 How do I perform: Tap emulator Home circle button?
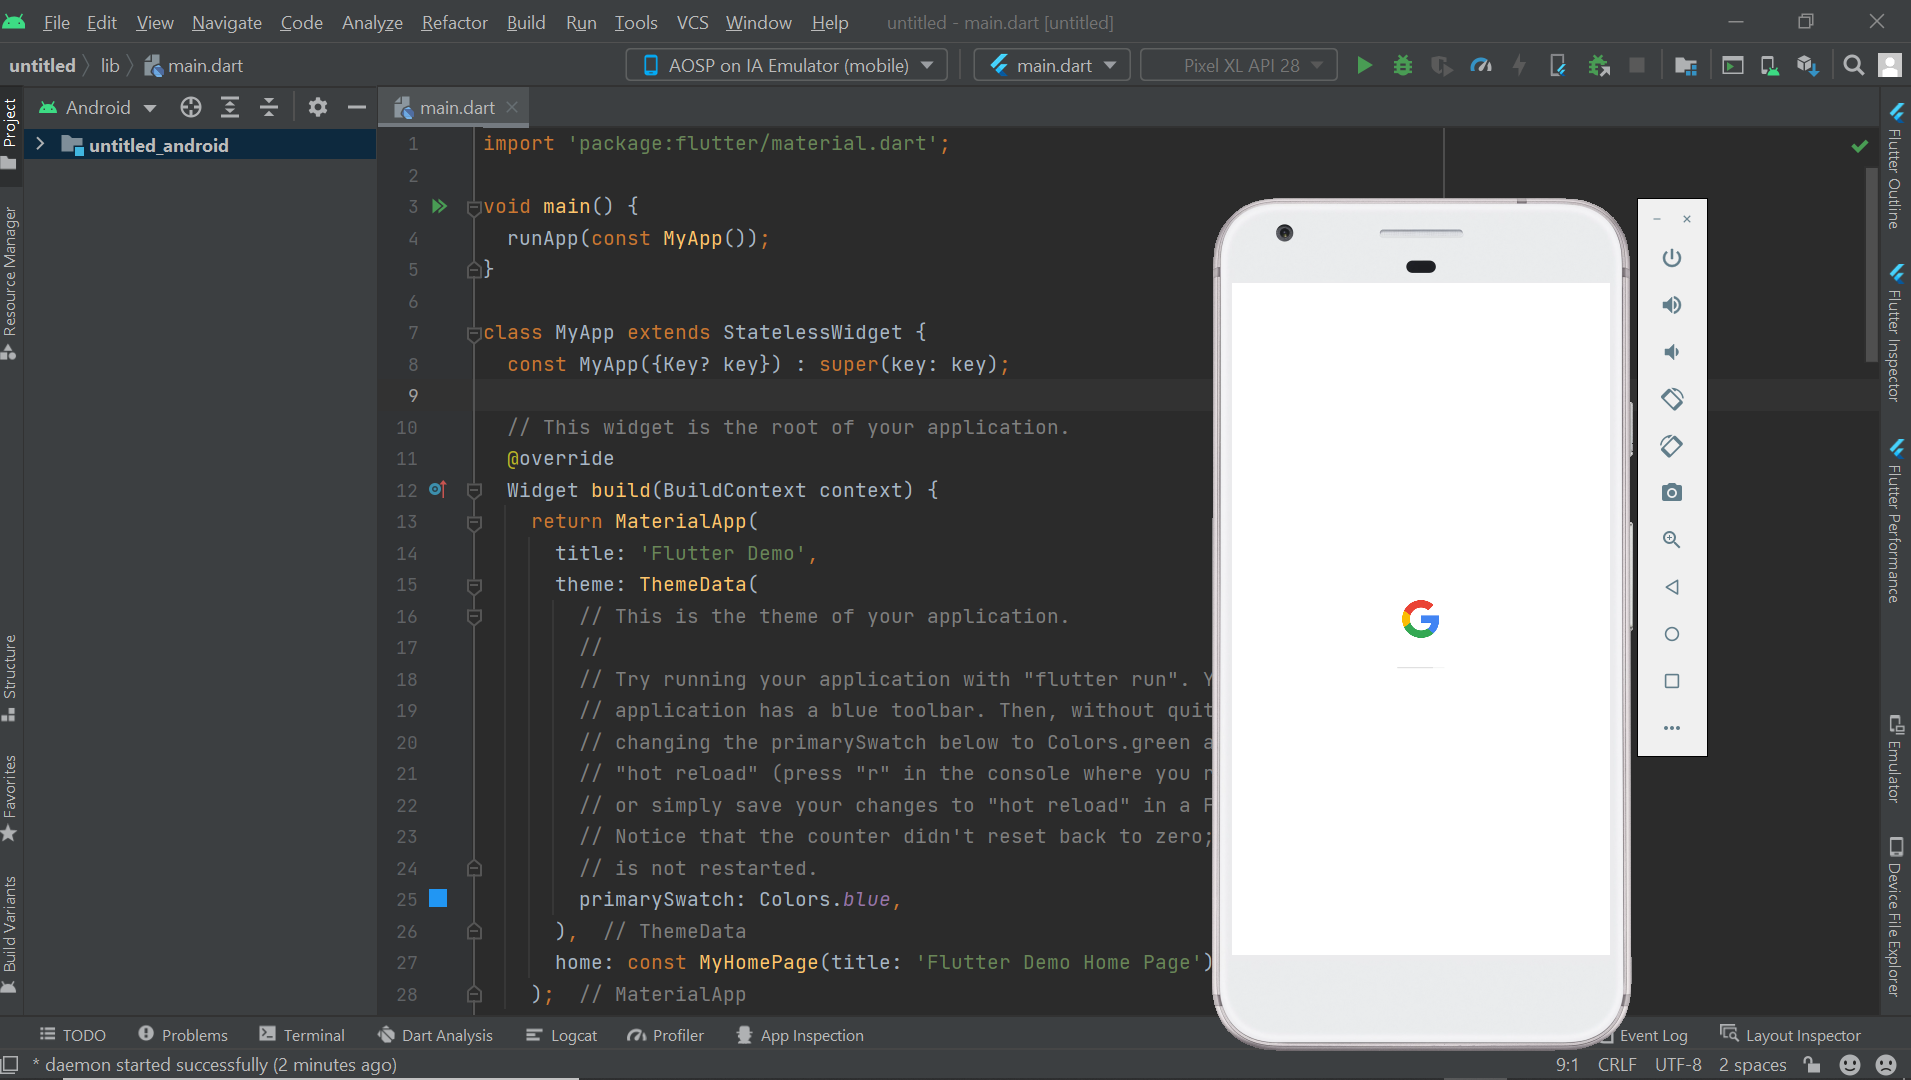point(1672,634)
